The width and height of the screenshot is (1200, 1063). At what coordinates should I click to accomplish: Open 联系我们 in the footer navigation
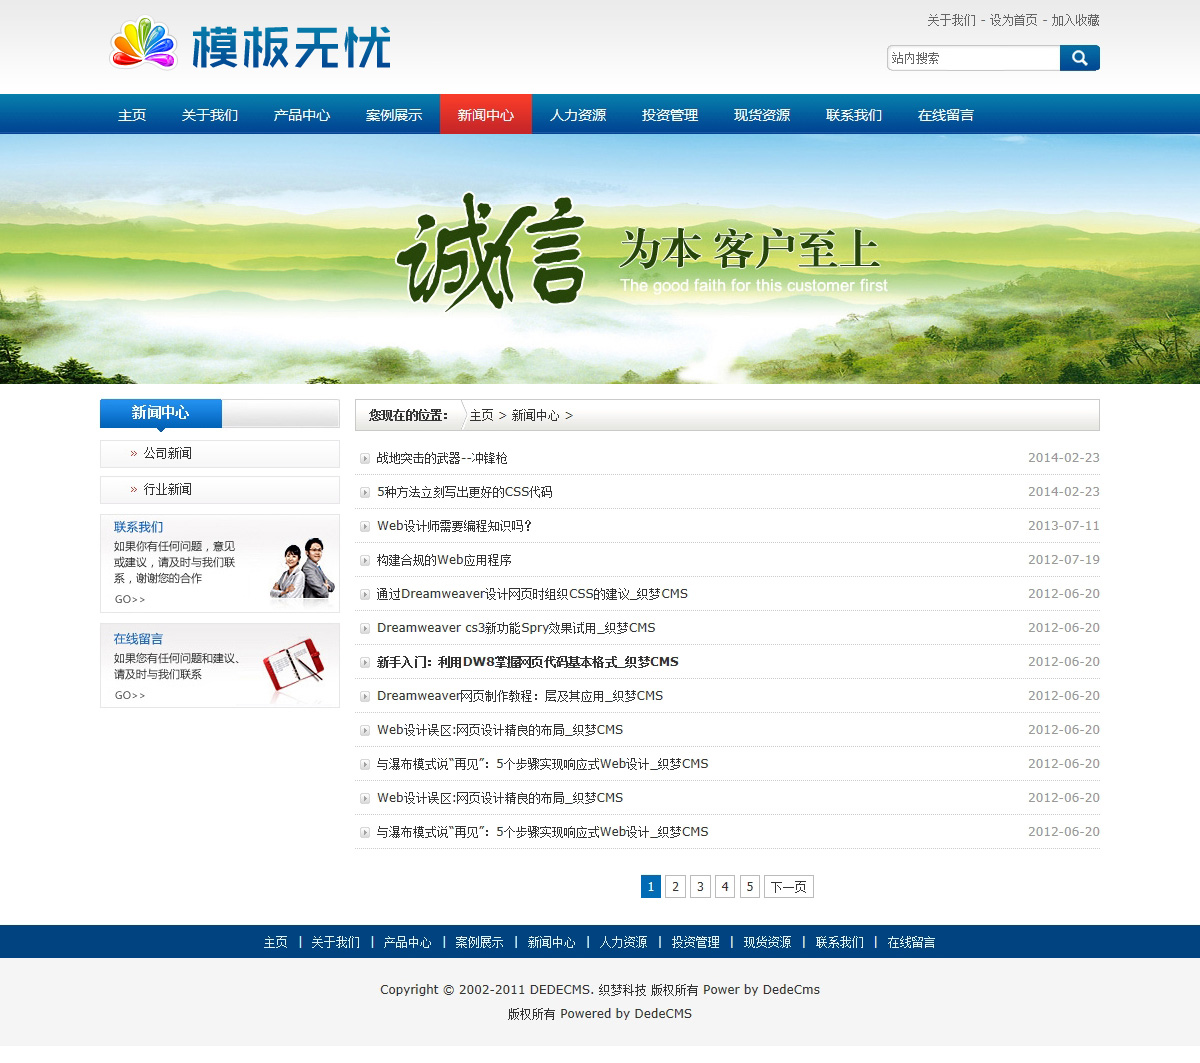pyautogui.click(x=839, y=942)
